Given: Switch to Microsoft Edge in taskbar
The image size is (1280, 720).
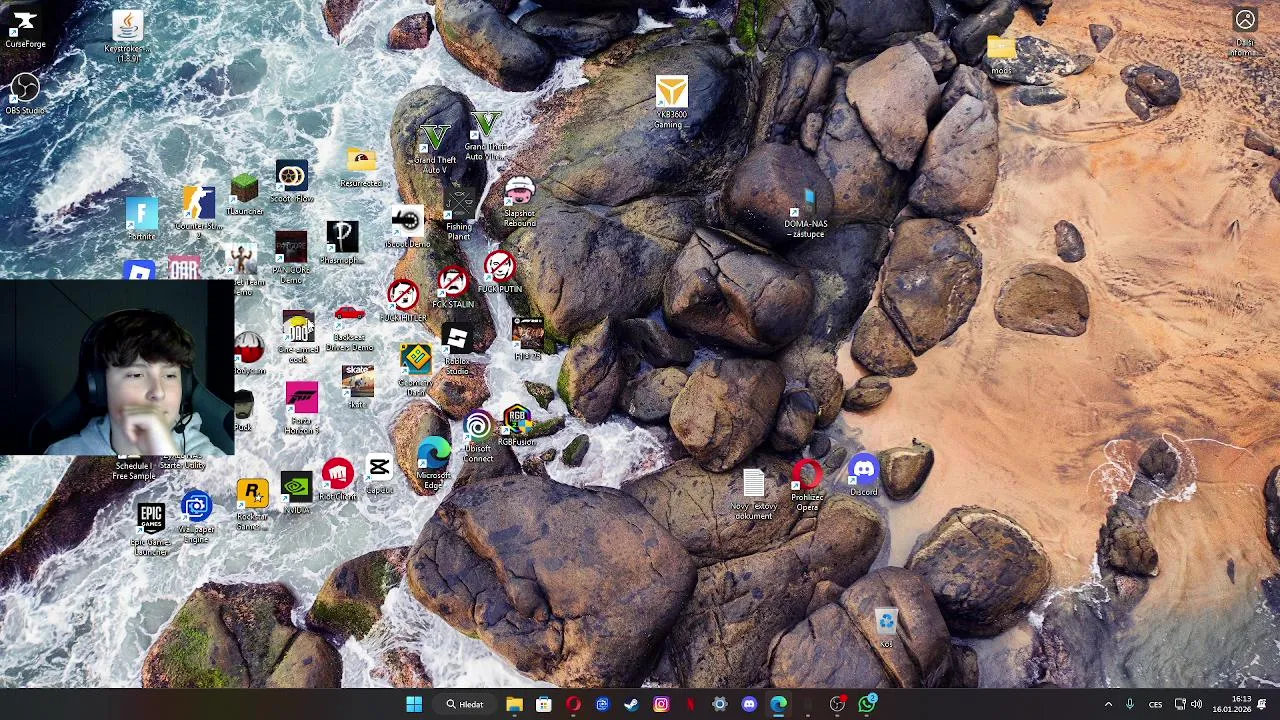Looking at the screenshot, I should tap(778, 704).
